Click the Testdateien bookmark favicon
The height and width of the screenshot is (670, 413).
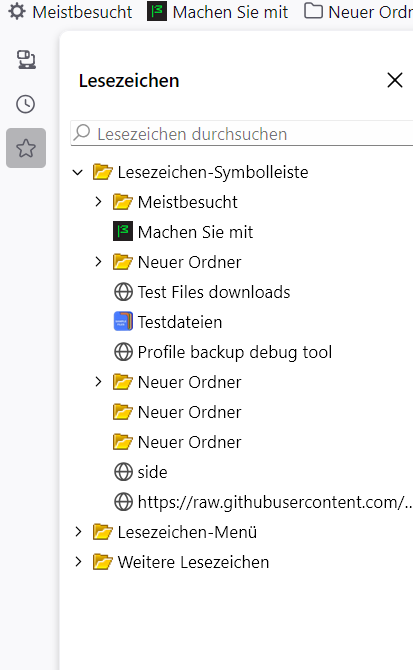[x=123, y=322]
